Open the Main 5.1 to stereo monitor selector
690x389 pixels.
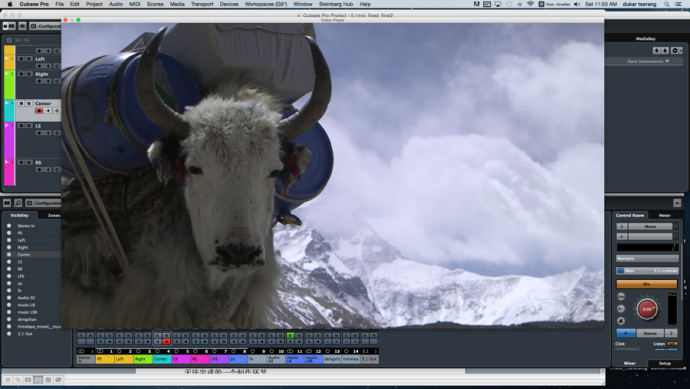[x=647, y=271]
